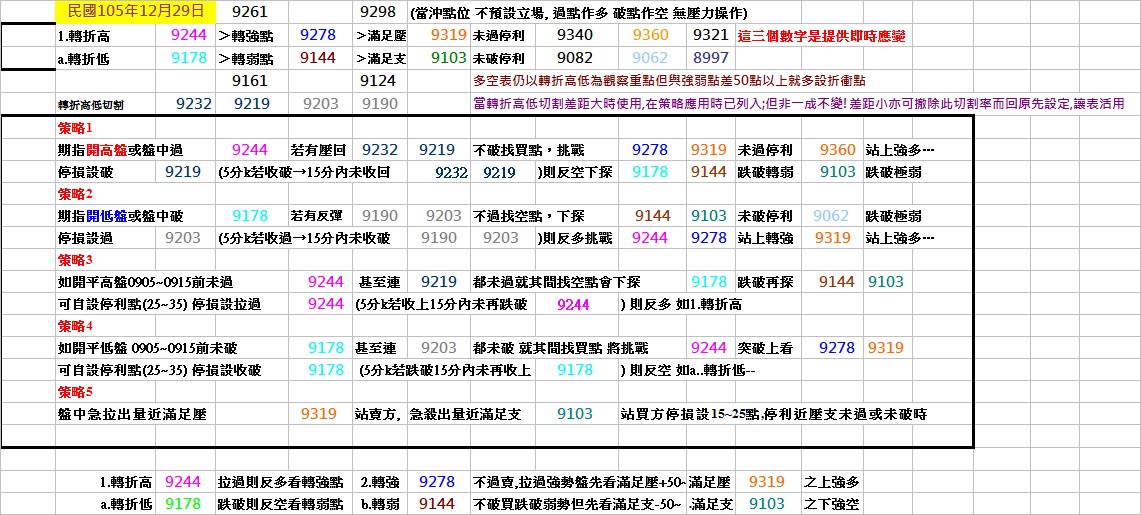Click the note starting with 站買方停損設15~25點
Screen dimensions: 1141x515
pos(774,415)
